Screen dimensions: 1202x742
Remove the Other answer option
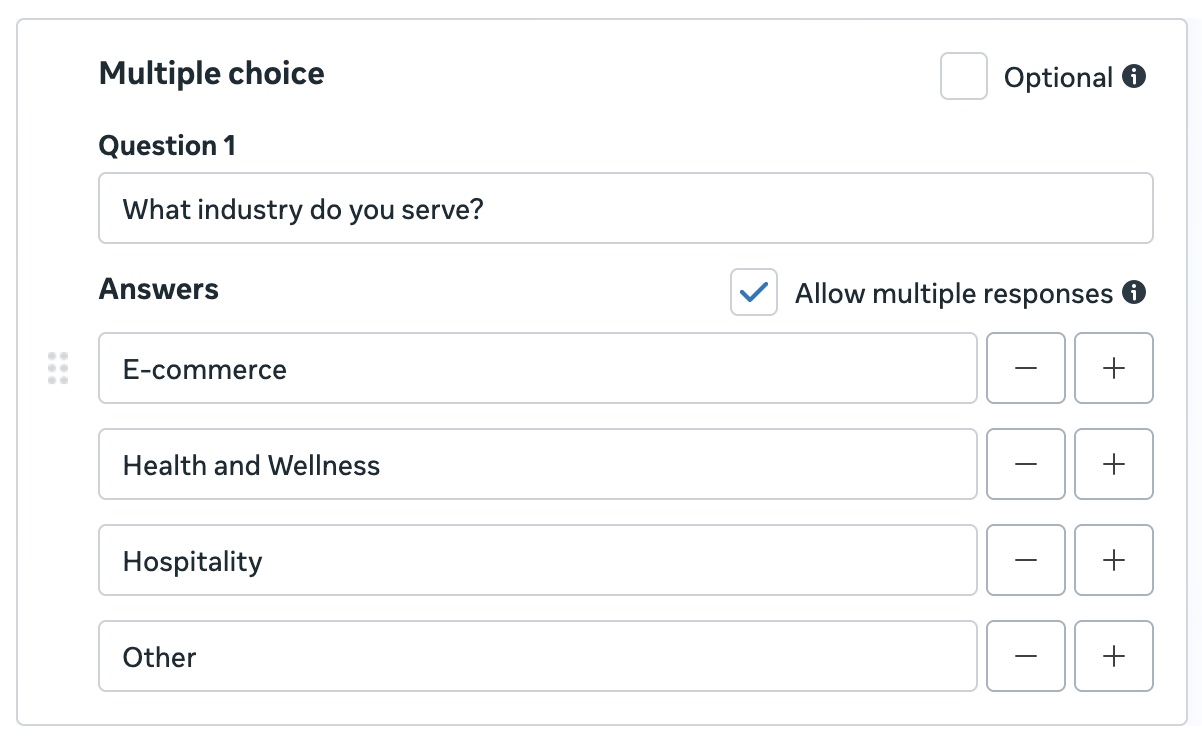(1026, 656)
